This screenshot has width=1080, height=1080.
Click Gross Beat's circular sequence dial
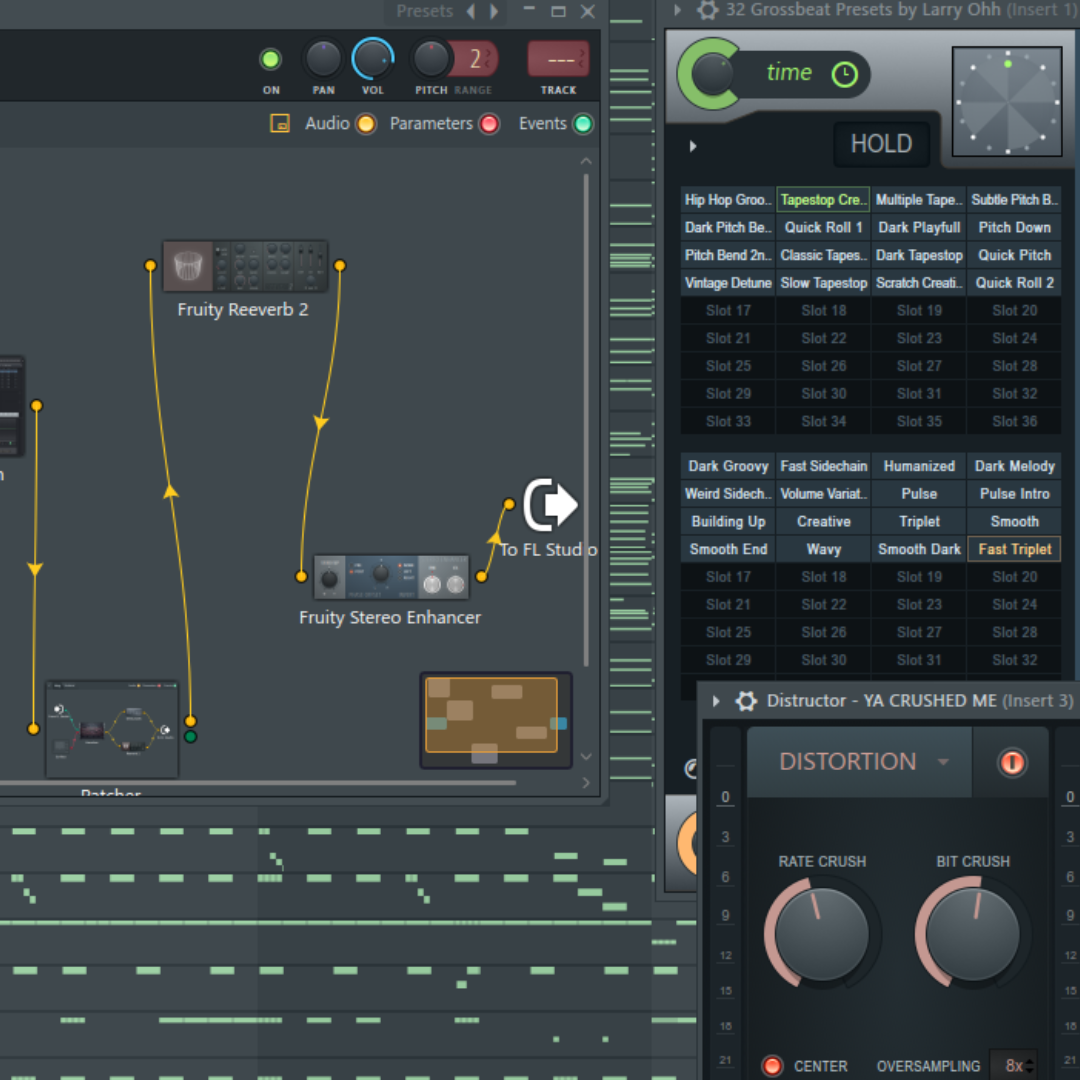tap(1006, 100)
